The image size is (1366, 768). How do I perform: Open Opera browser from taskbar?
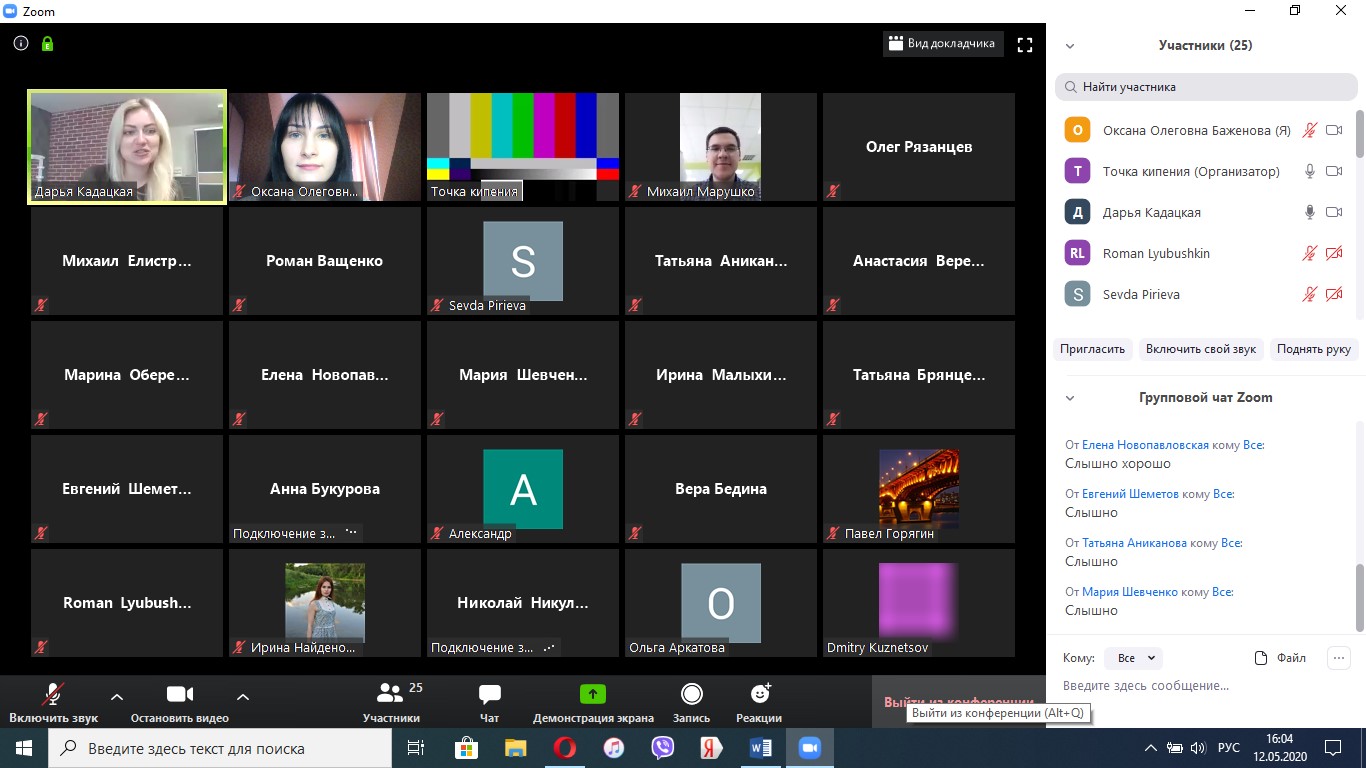click(x=564, y=748)
